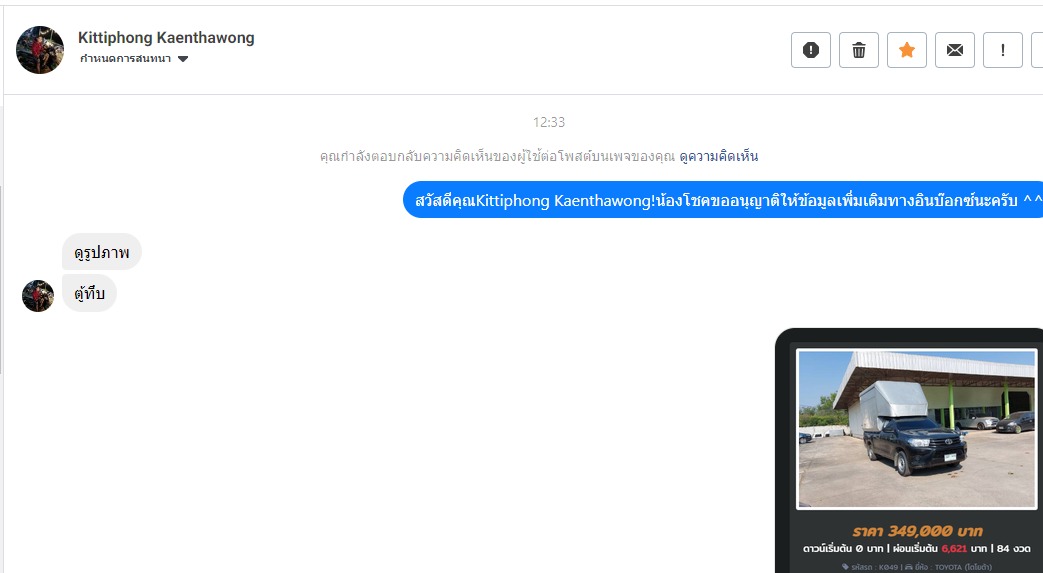
Task: Click the blue greeting message bubble
Action: pos(723,200)
